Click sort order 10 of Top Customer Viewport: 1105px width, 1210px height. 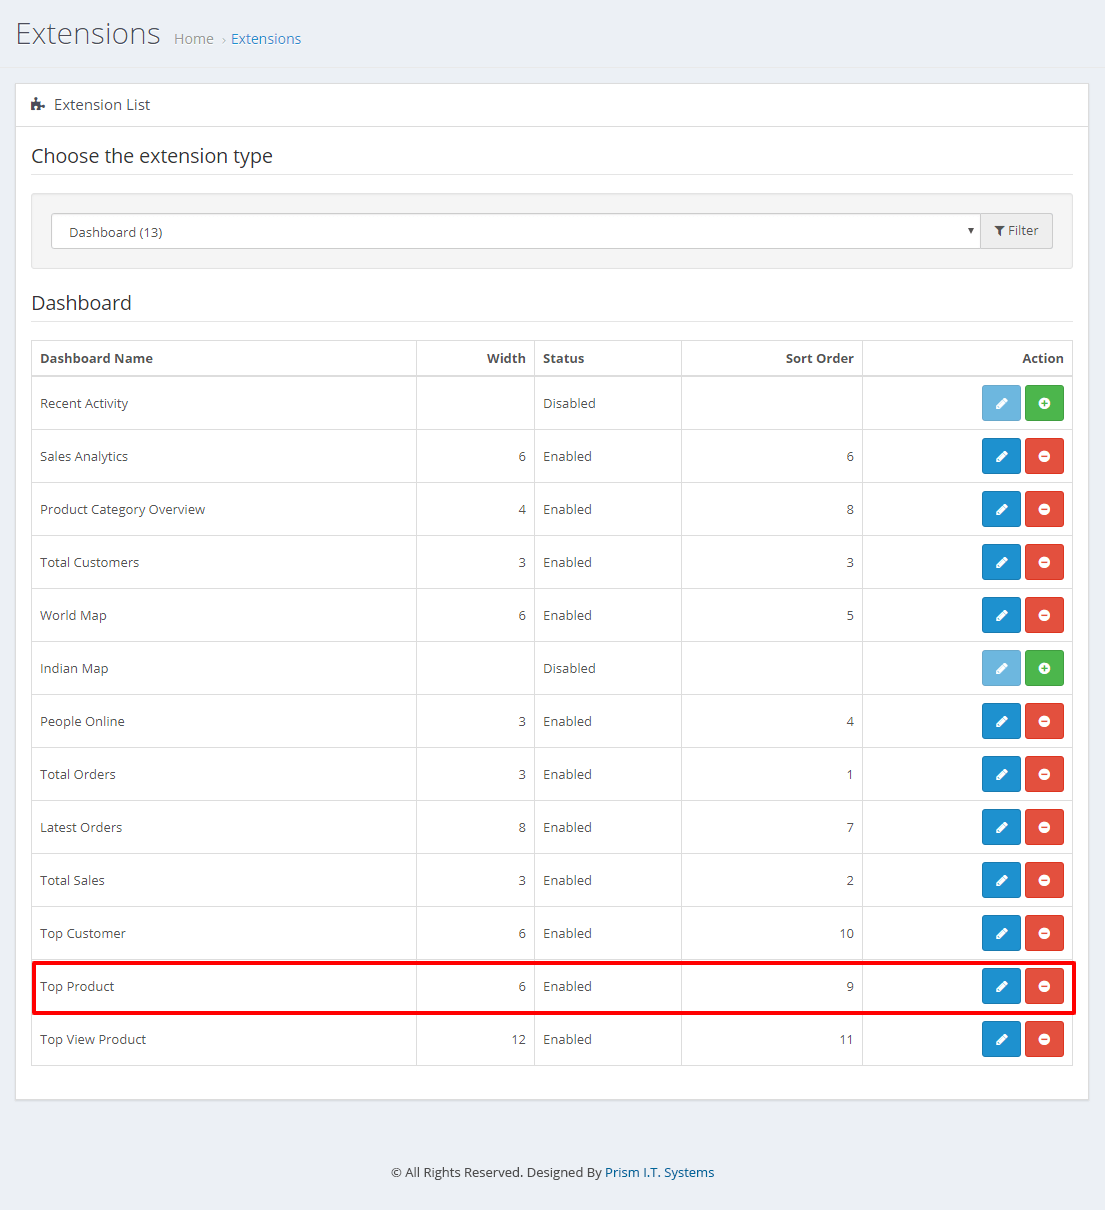click(846, 933)
